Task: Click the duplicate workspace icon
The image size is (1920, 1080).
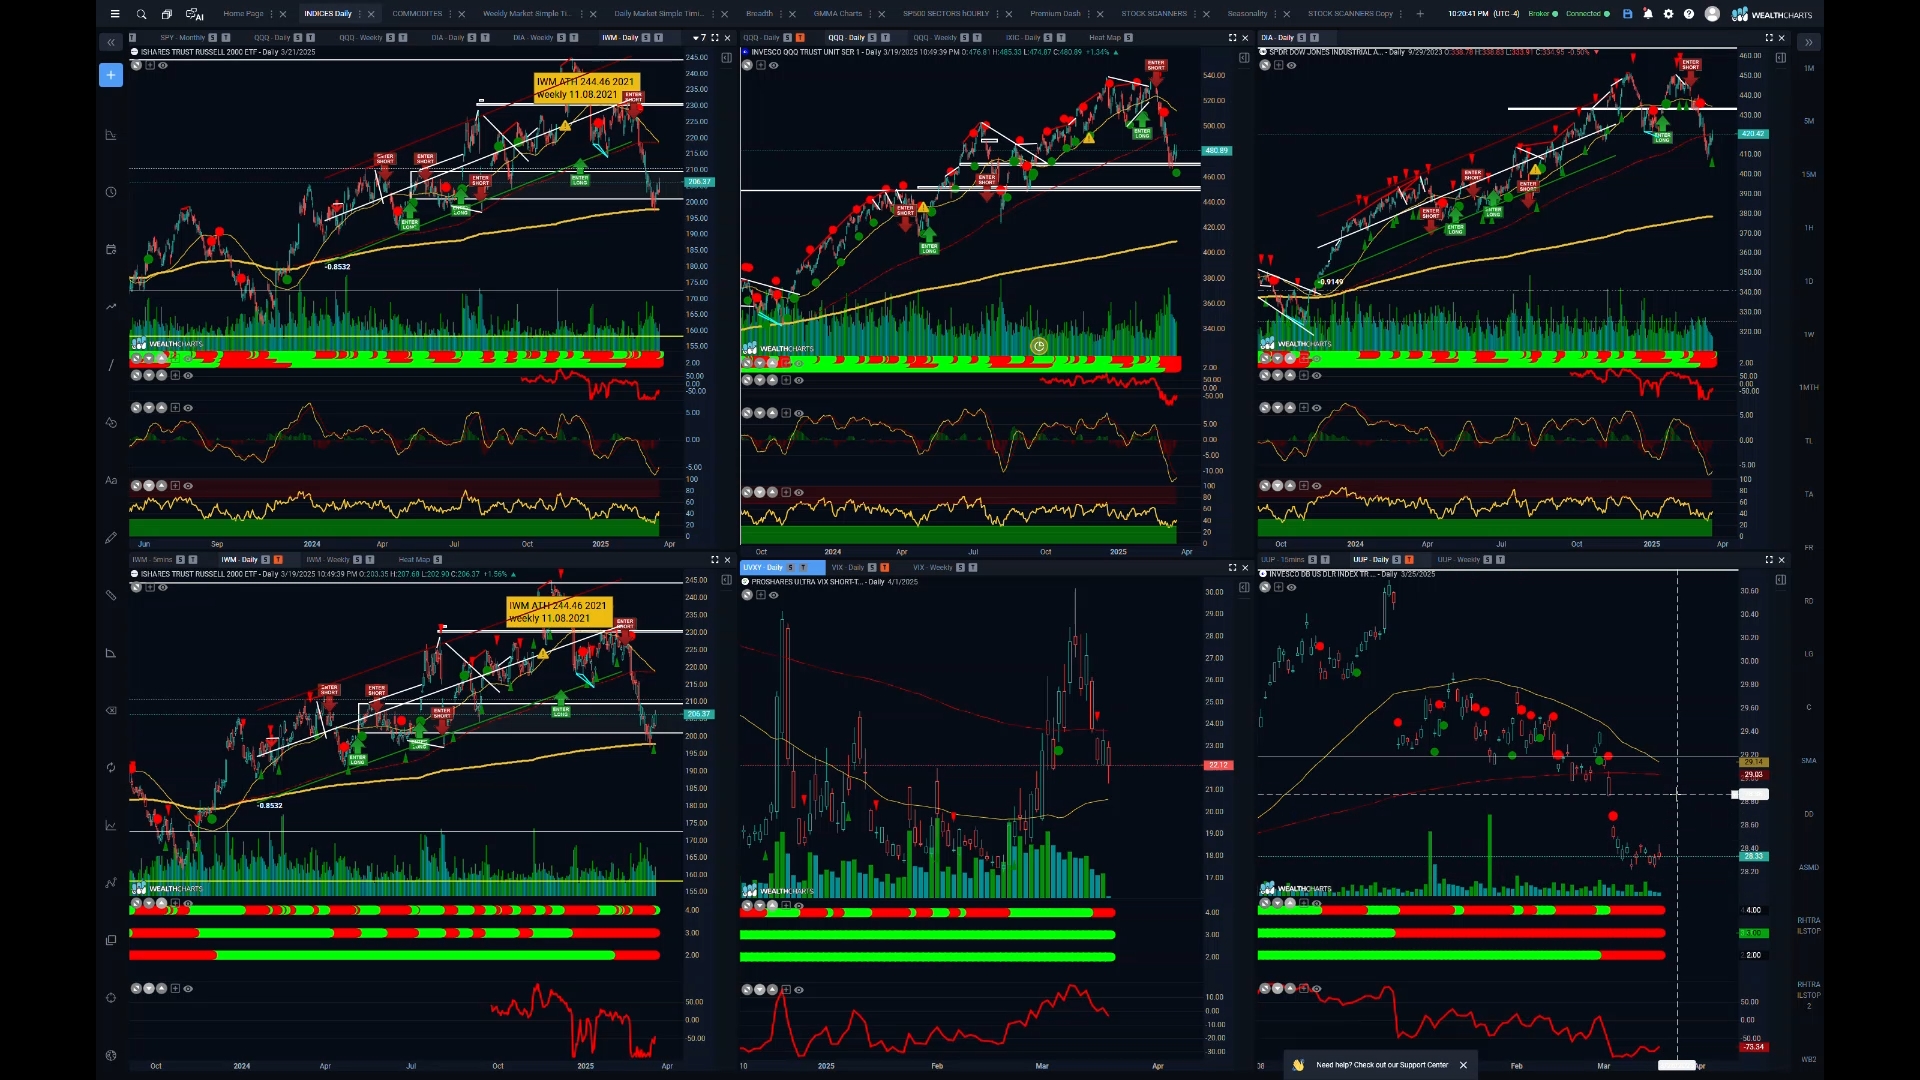Action: pyautogui.click(x=167, y=14)
